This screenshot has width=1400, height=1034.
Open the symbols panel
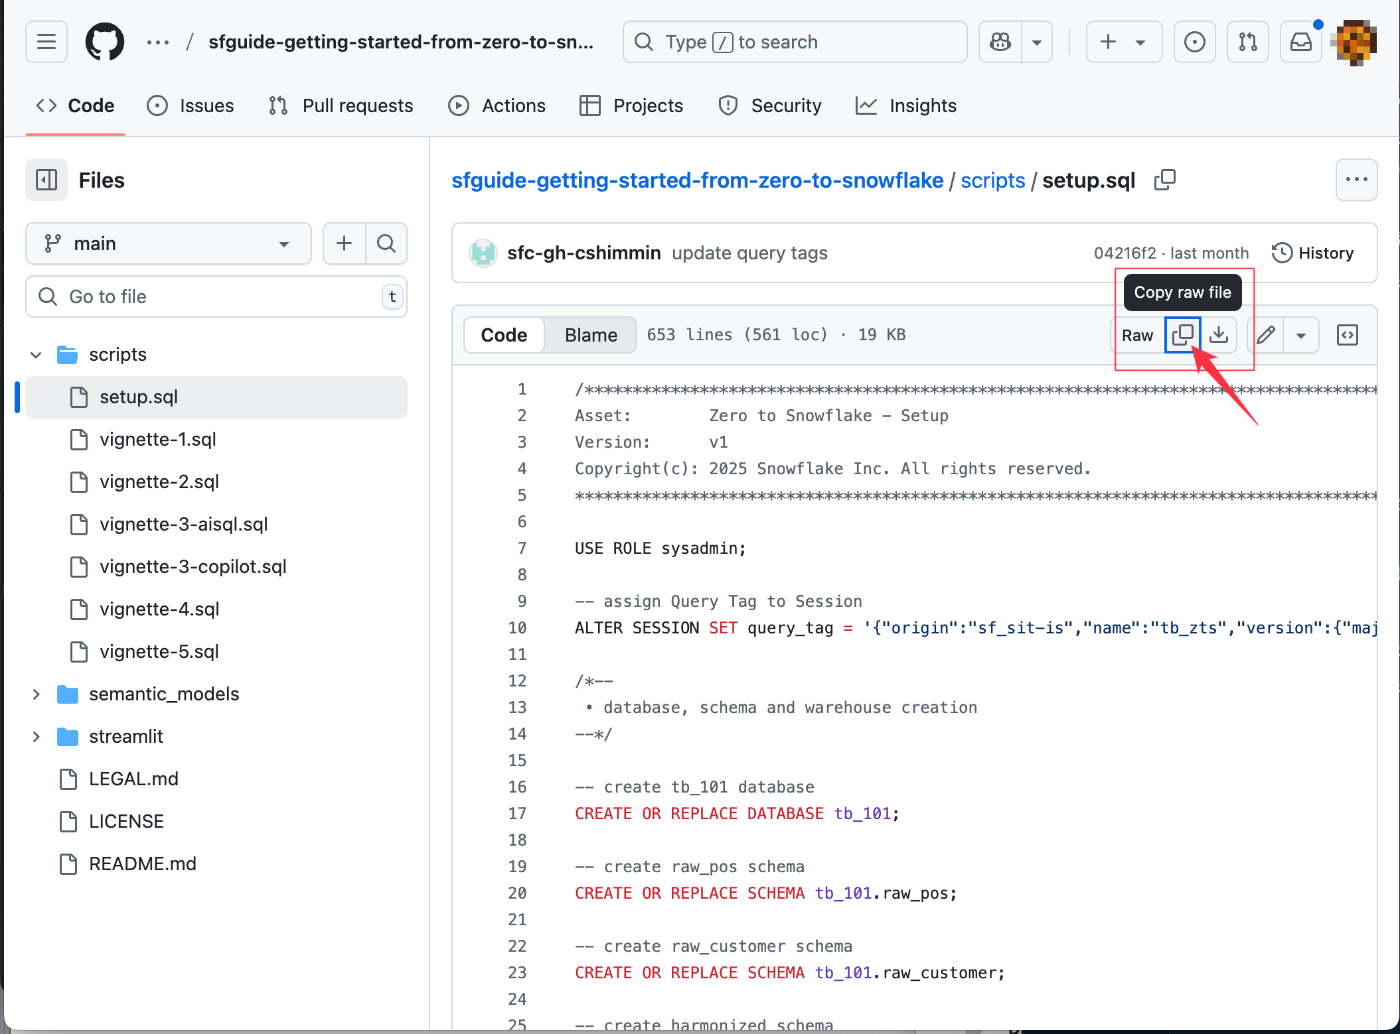coord(1348,335)
